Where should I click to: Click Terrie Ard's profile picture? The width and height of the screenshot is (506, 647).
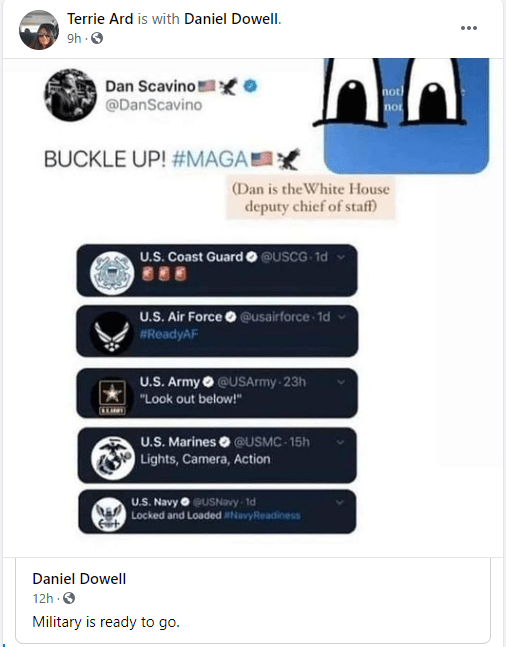(x=39, y=30)
